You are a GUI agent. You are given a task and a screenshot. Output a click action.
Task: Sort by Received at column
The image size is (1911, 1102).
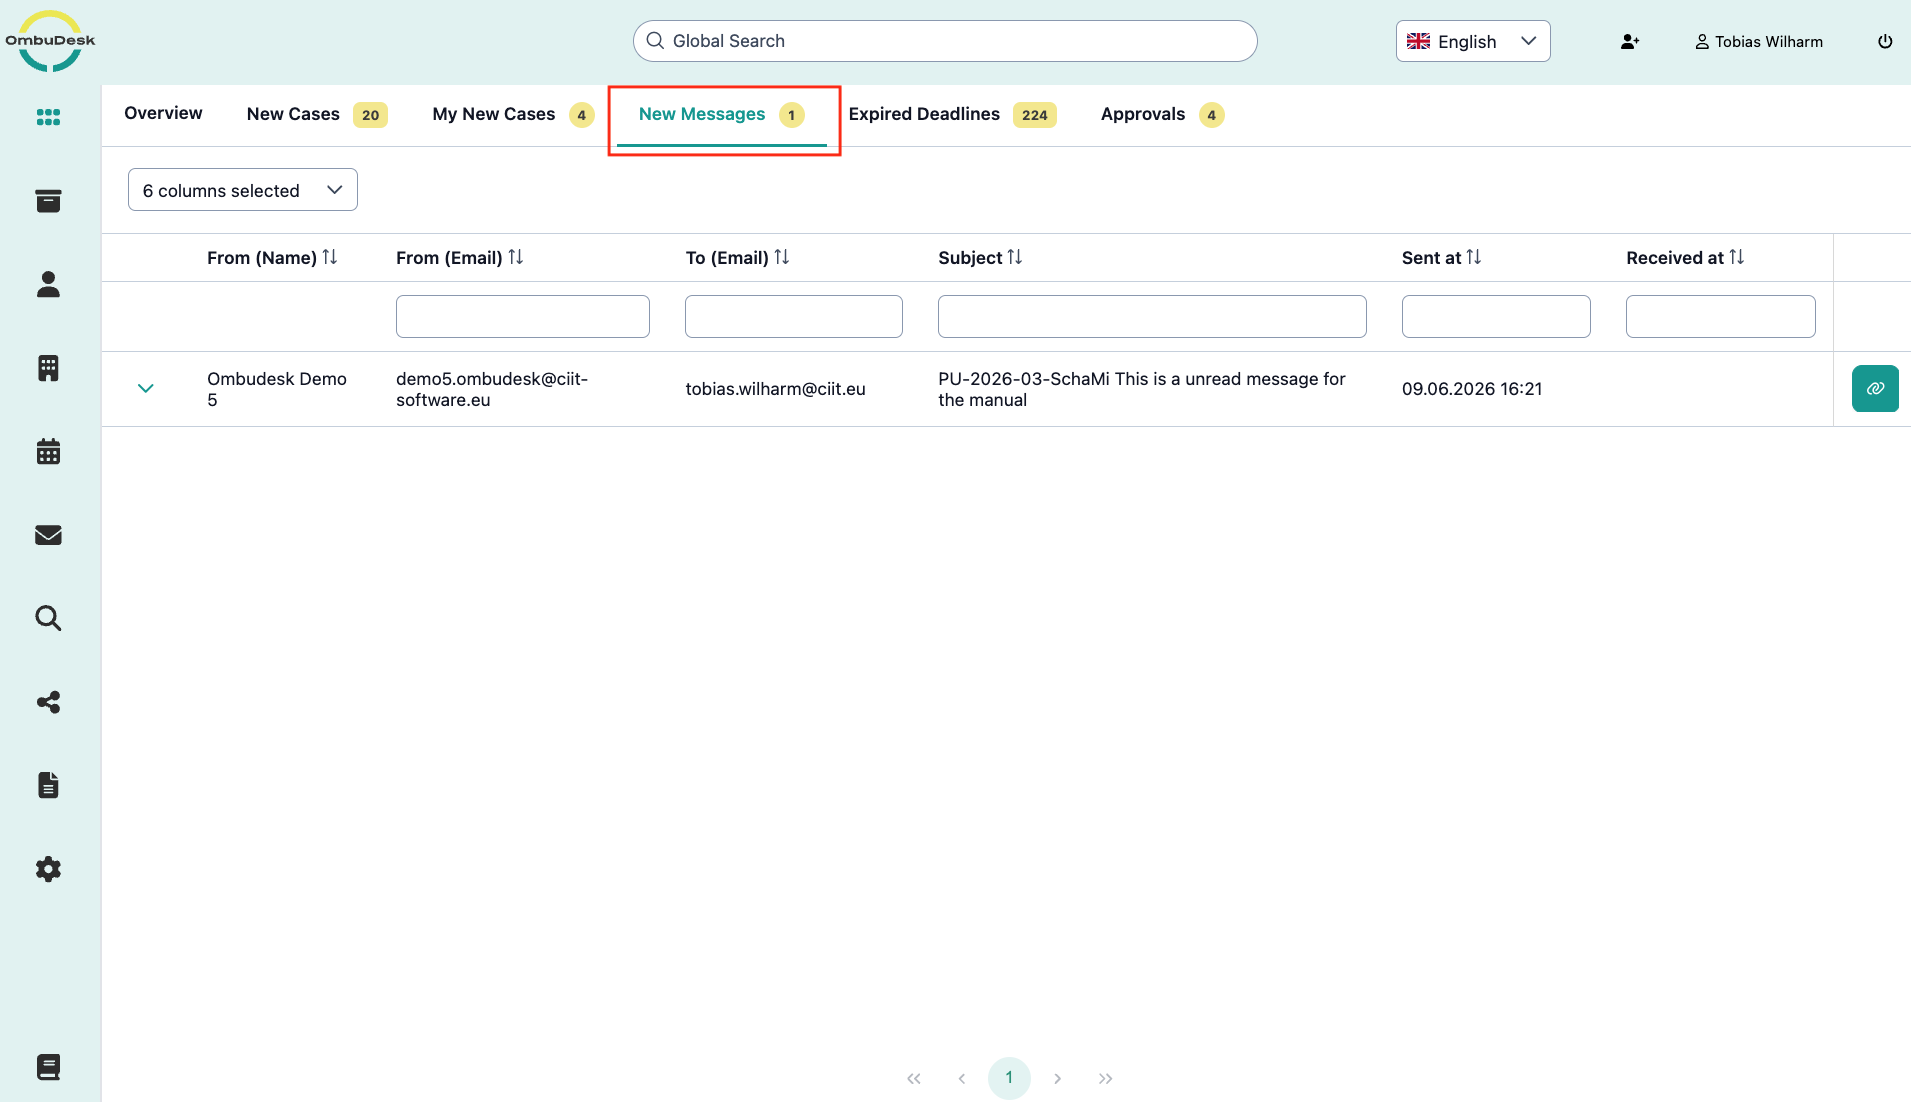(1736, 257)
